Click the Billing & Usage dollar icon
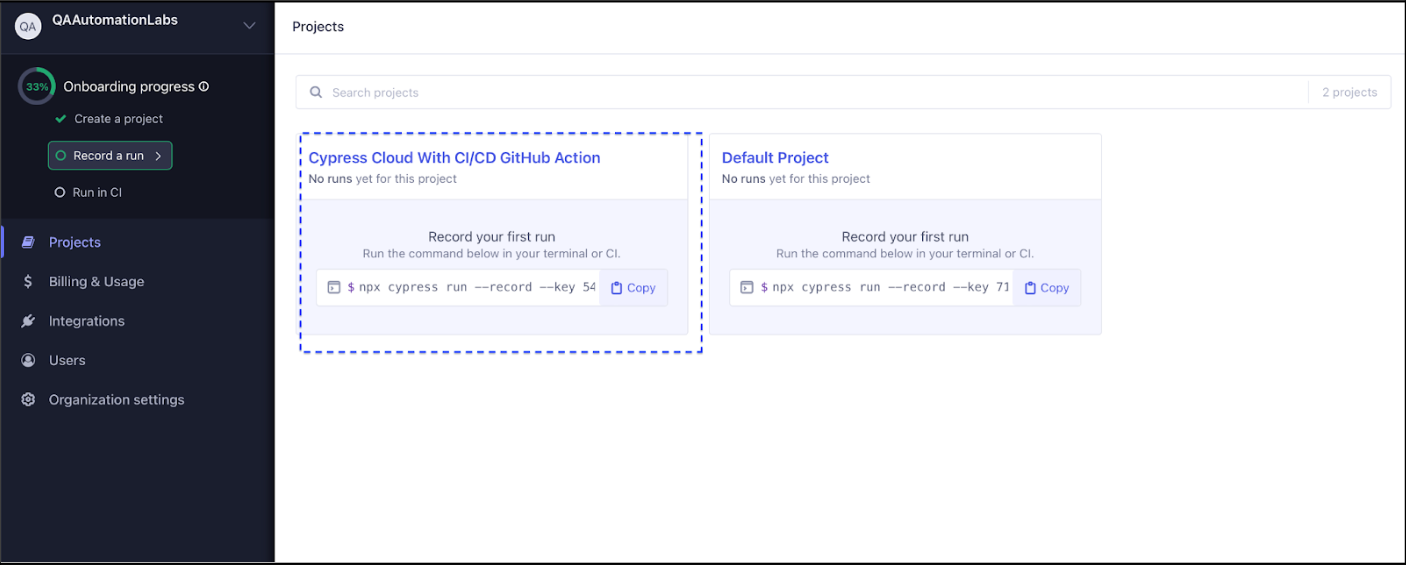Image resolution: width=1406 pixels, height=570 pixels. [x=28, y=282]
